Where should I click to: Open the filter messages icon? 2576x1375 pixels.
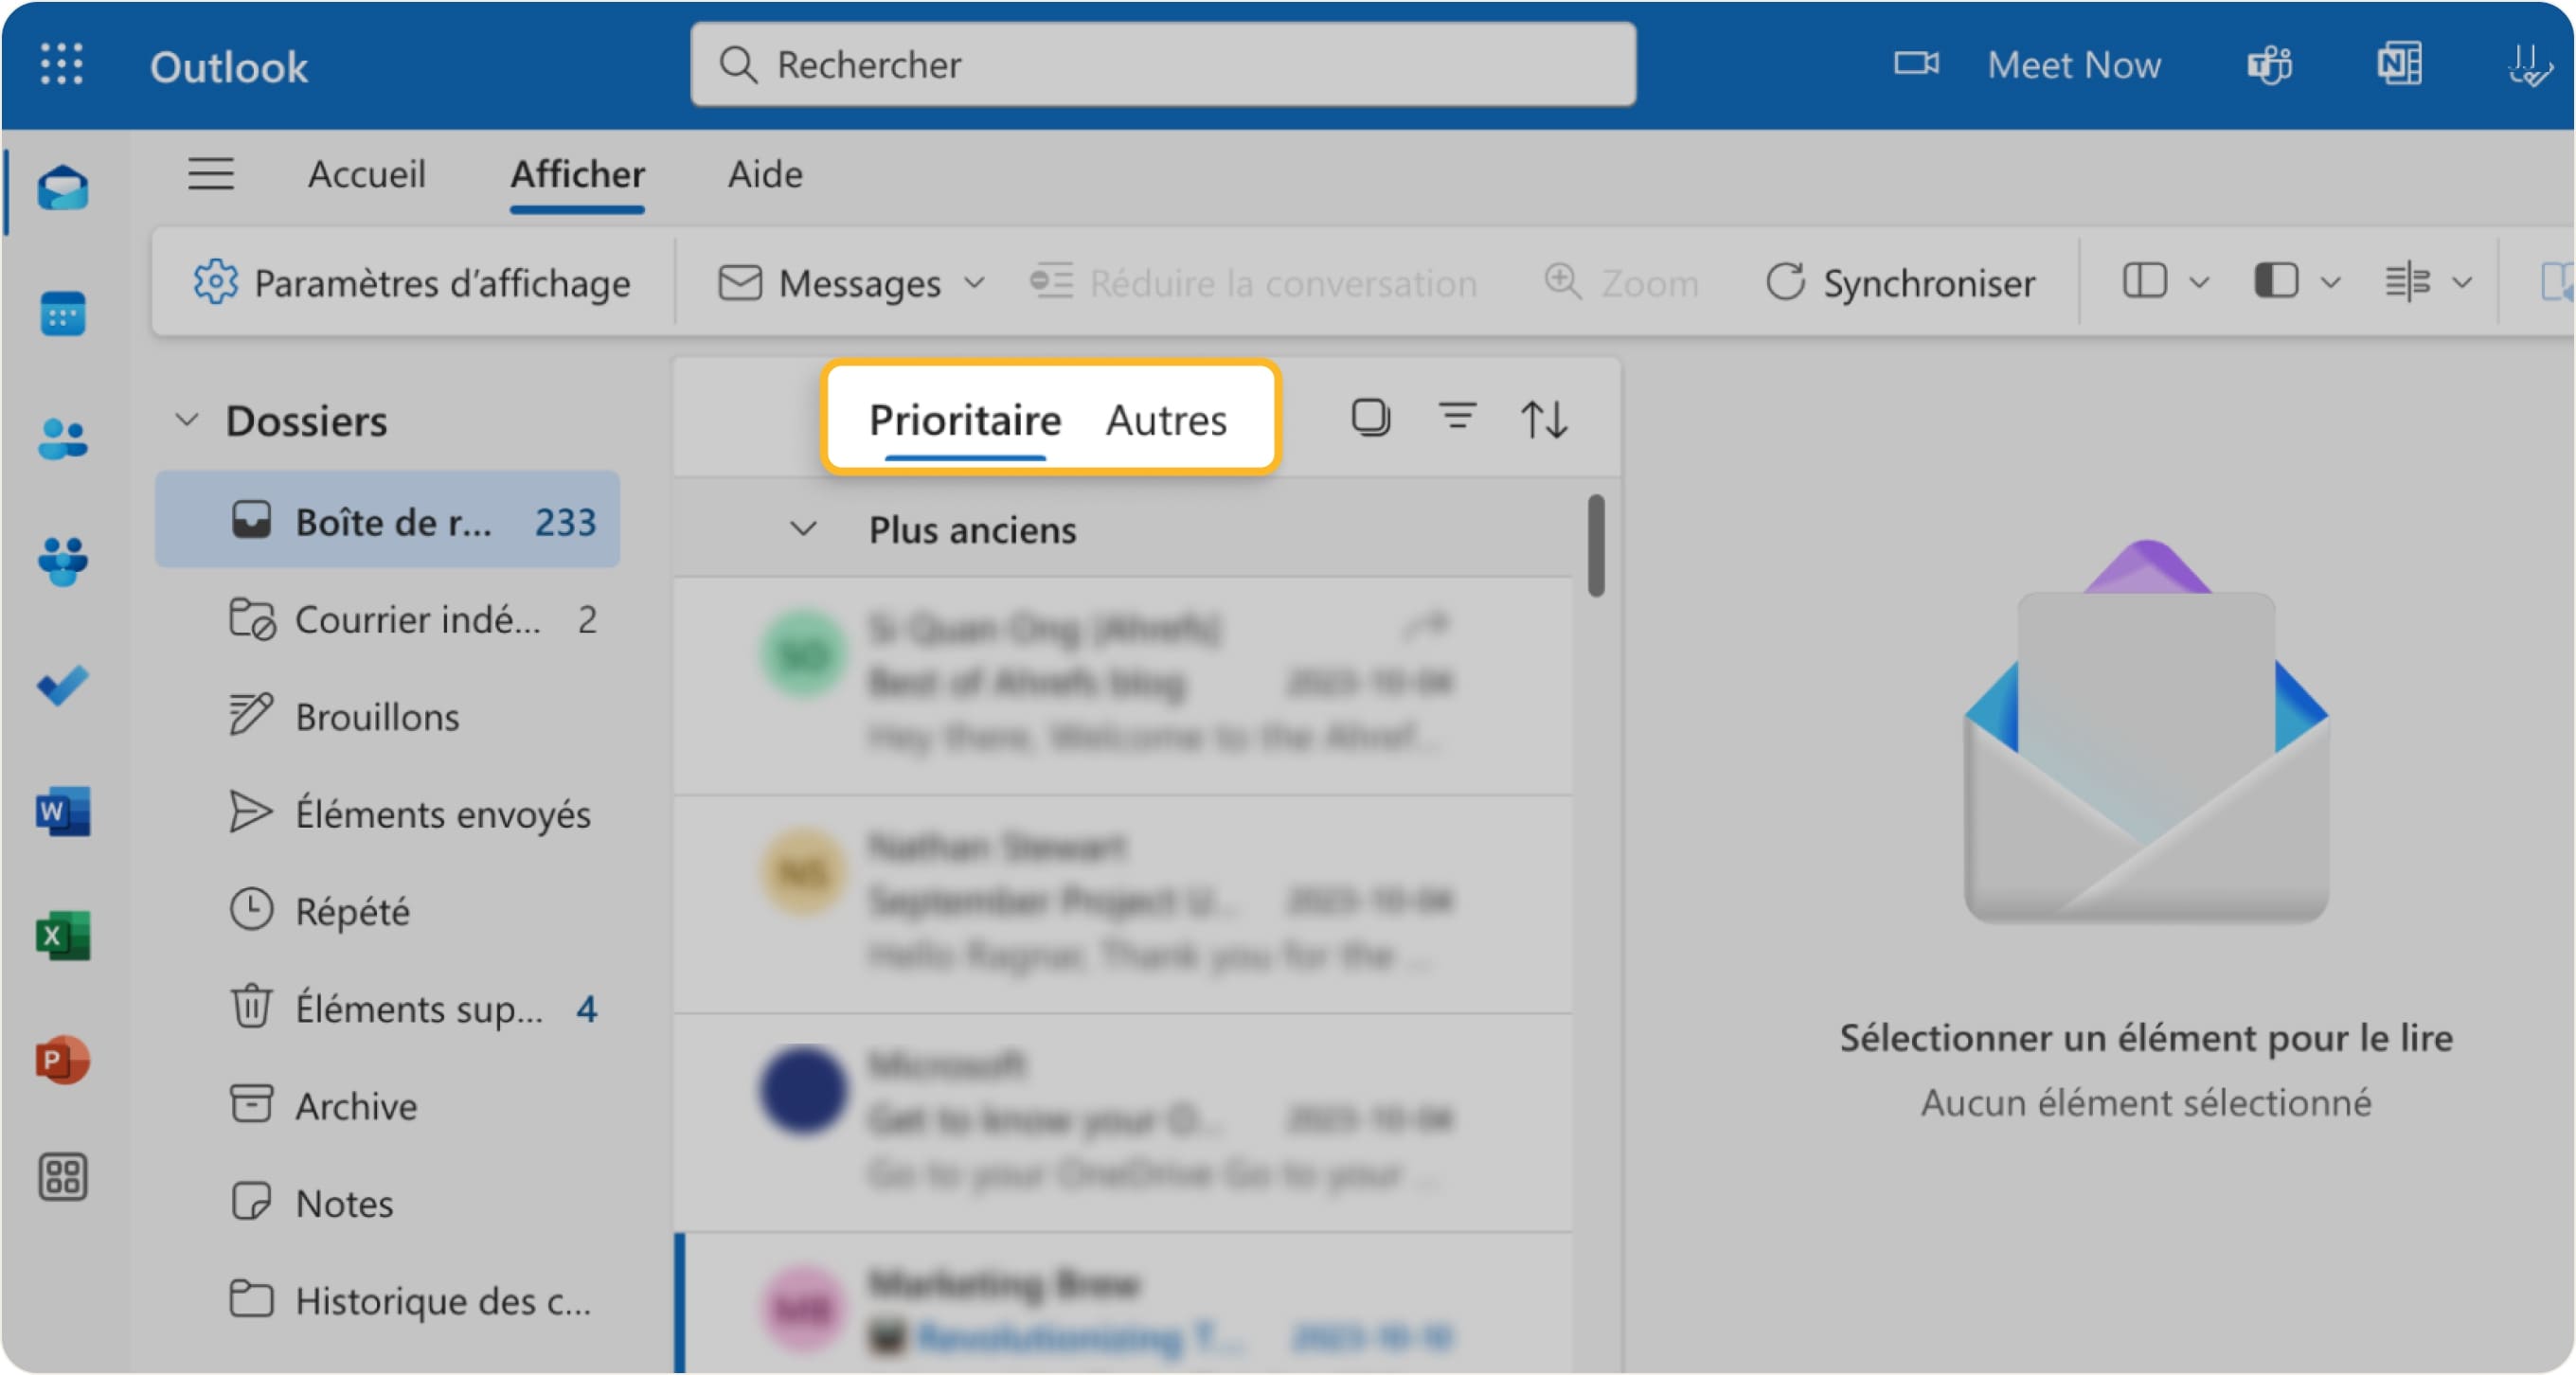point(1457,416)
